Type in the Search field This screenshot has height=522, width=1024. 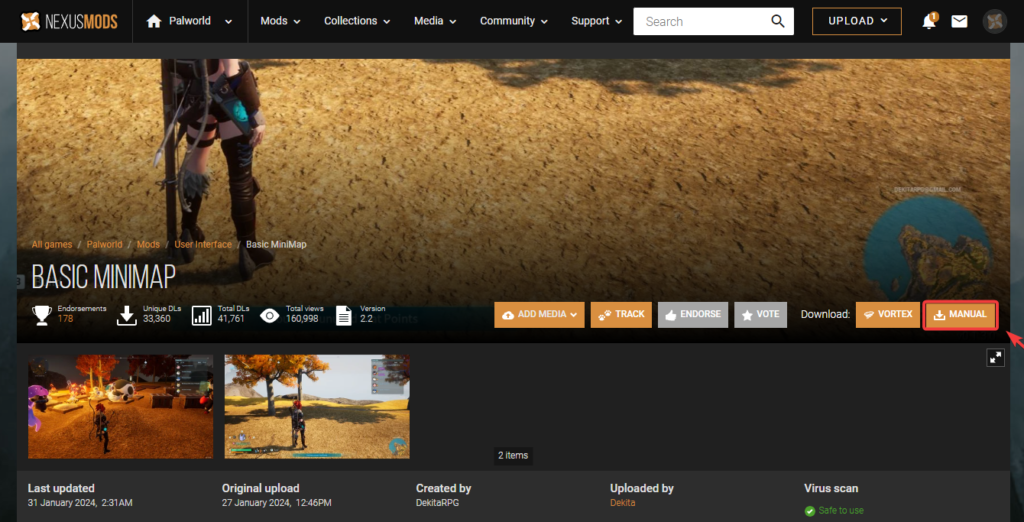(x=700, y=21)
